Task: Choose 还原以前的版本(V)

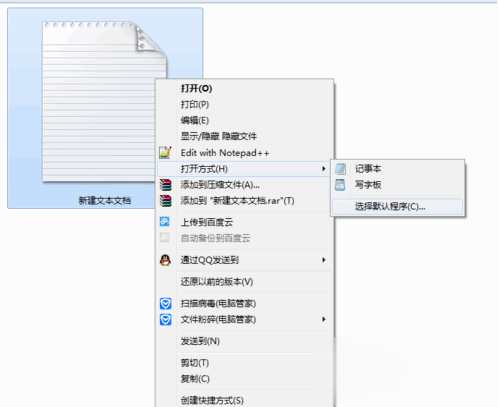Action: (244, 282)
